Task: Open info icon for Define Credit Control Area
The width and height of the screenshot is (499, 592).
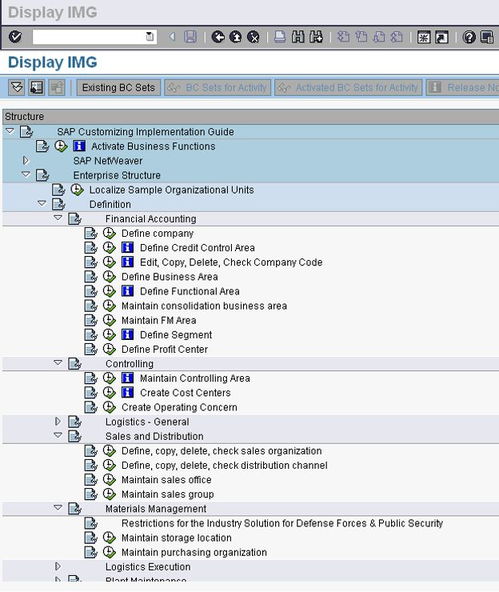Action: click(x=128, y=248)
